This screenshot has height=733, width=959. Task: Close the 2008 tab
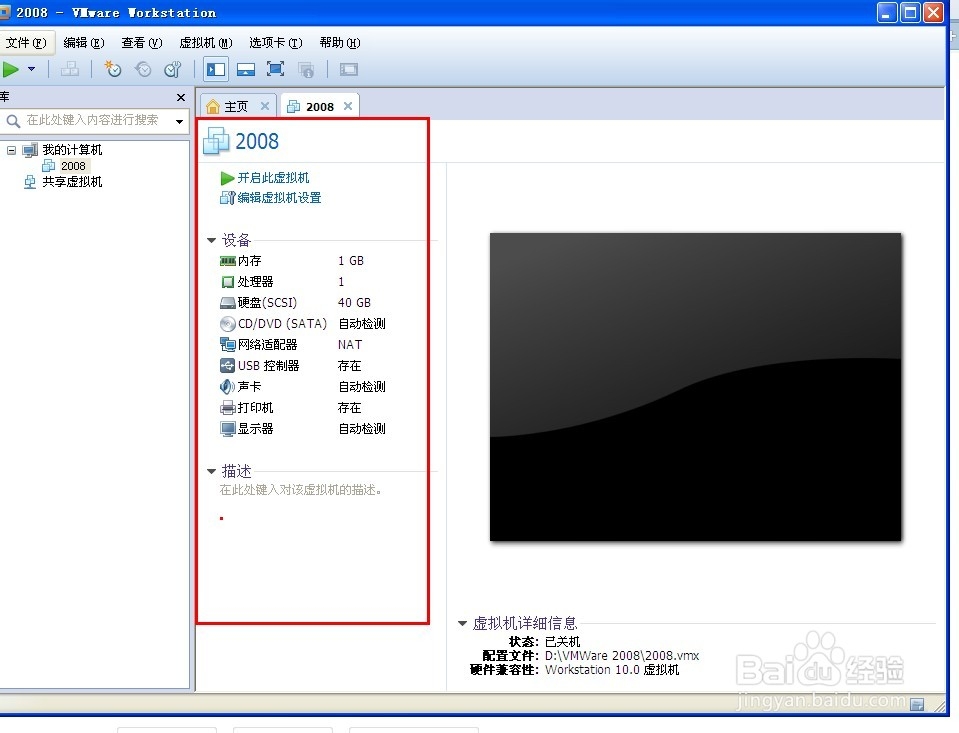(x=348, y=106)
